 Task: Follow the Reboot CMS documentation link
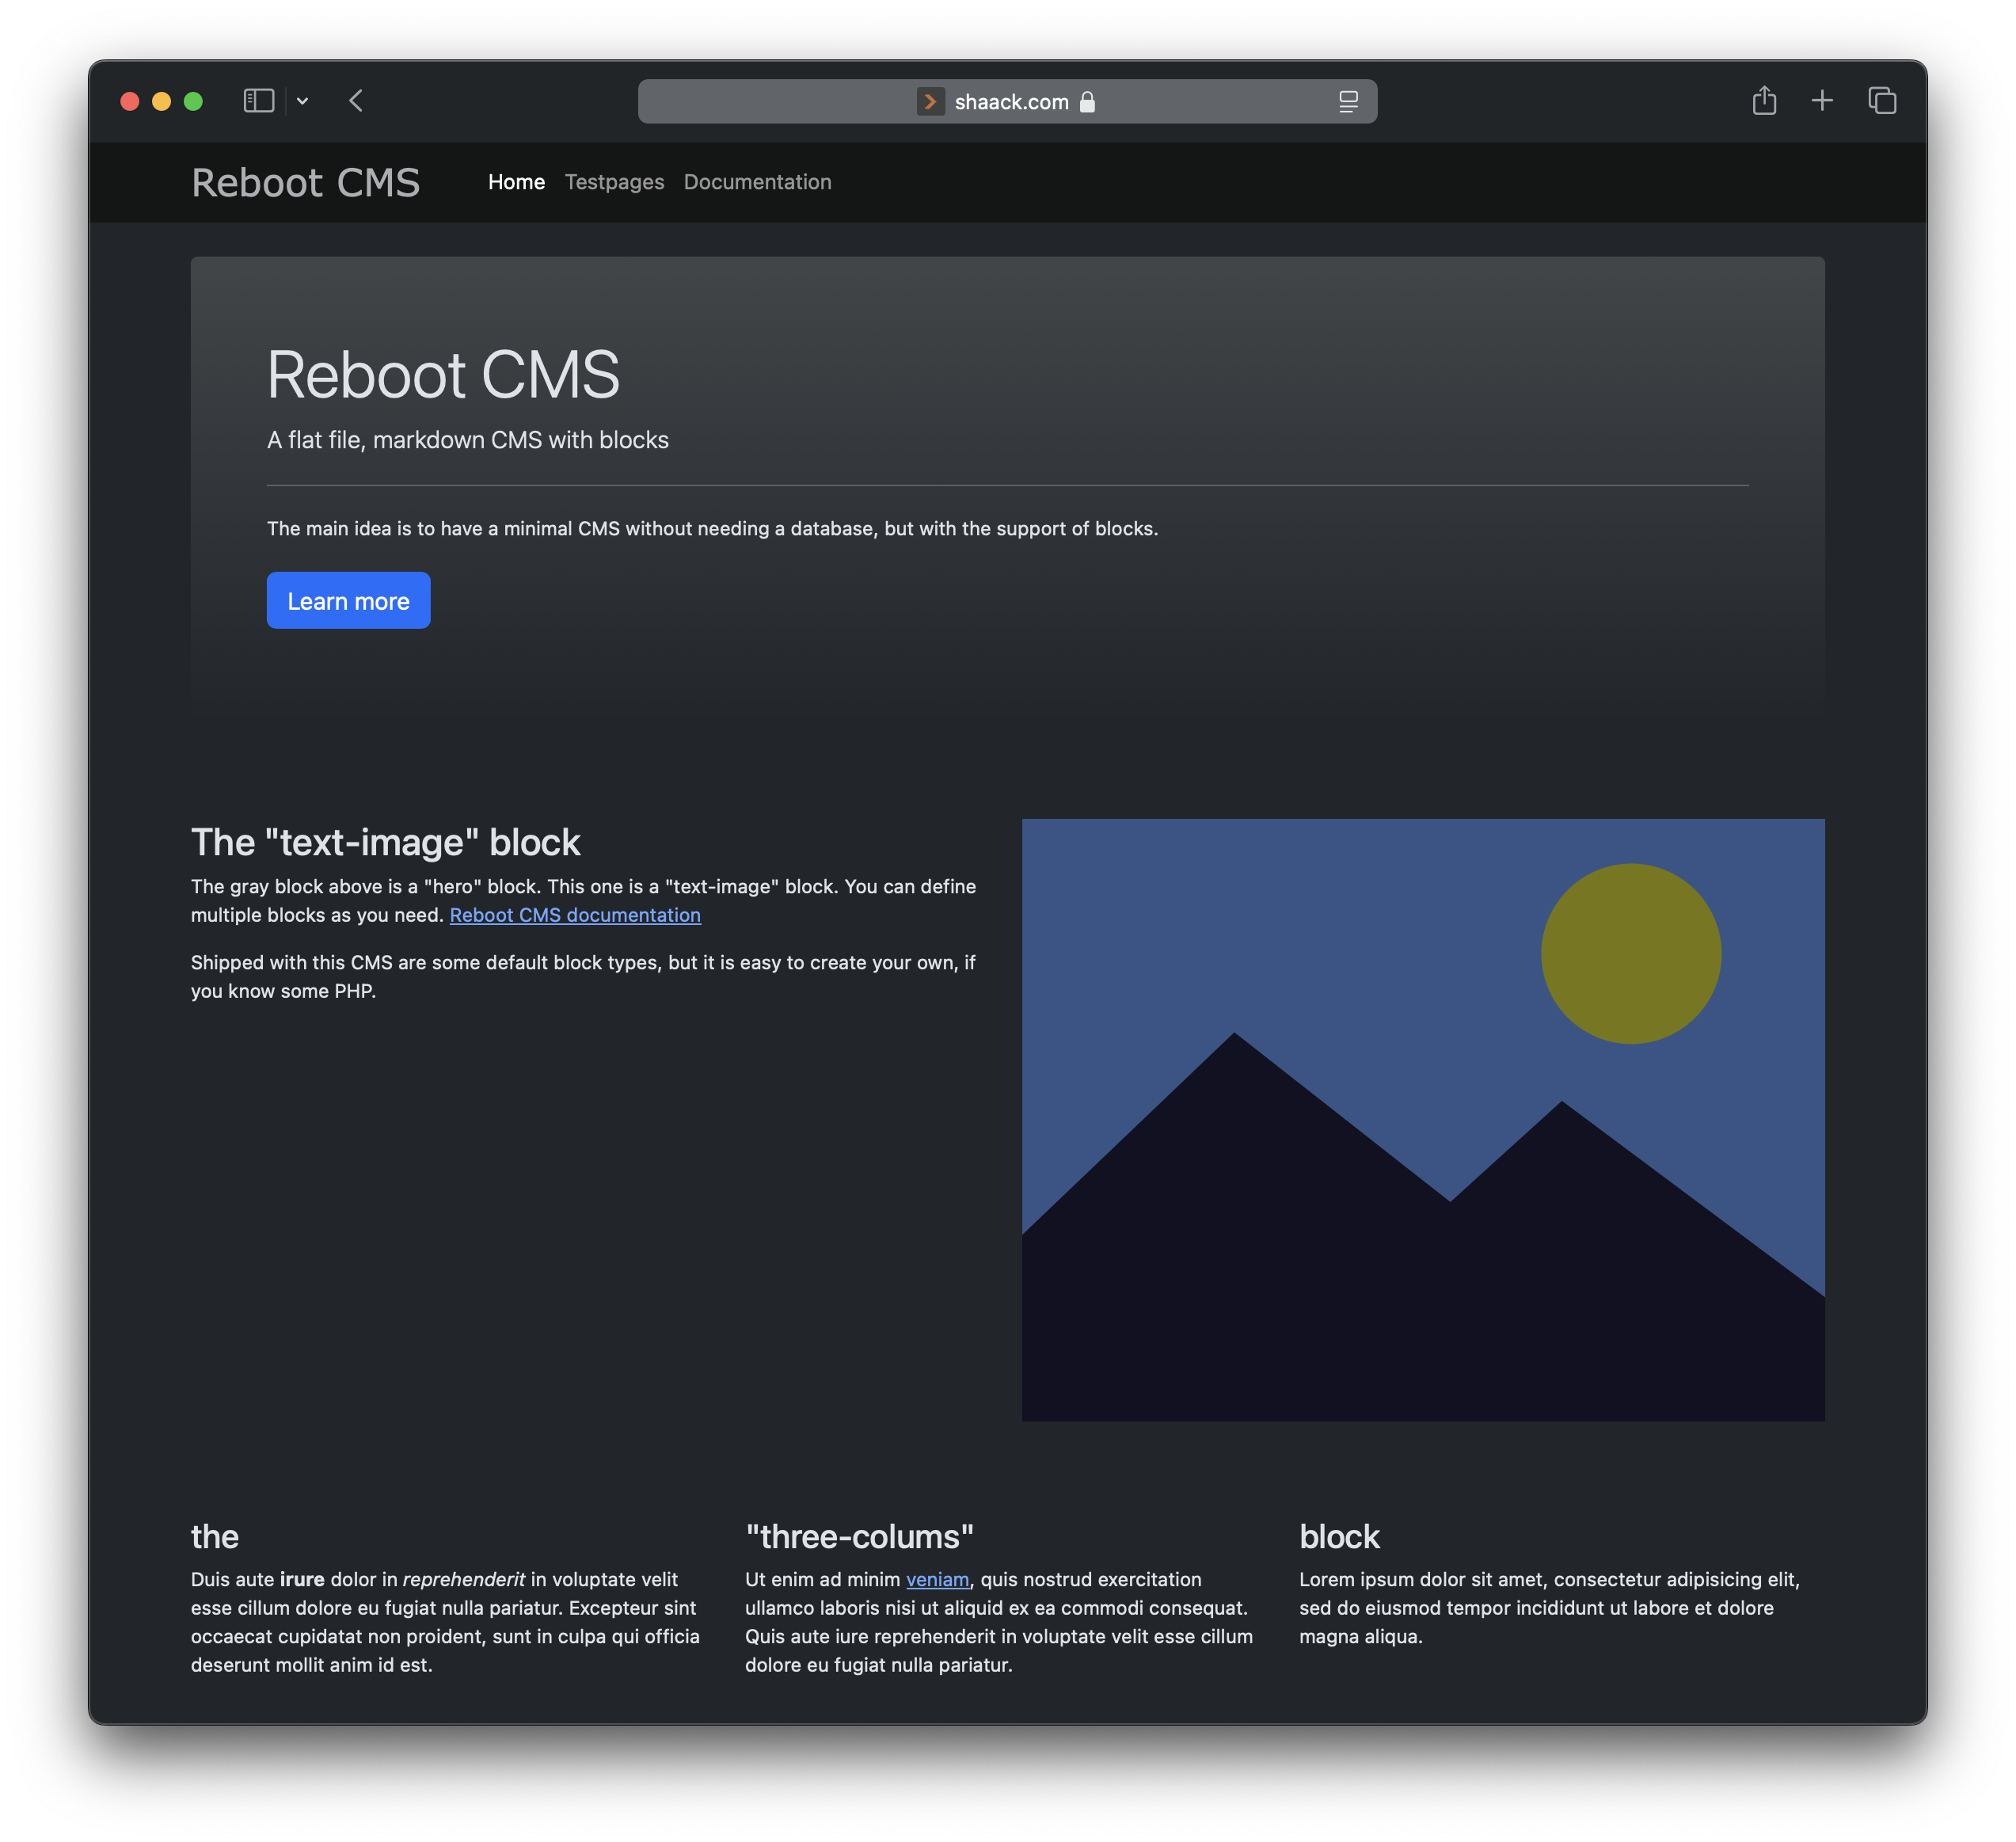tap(575, 915)
